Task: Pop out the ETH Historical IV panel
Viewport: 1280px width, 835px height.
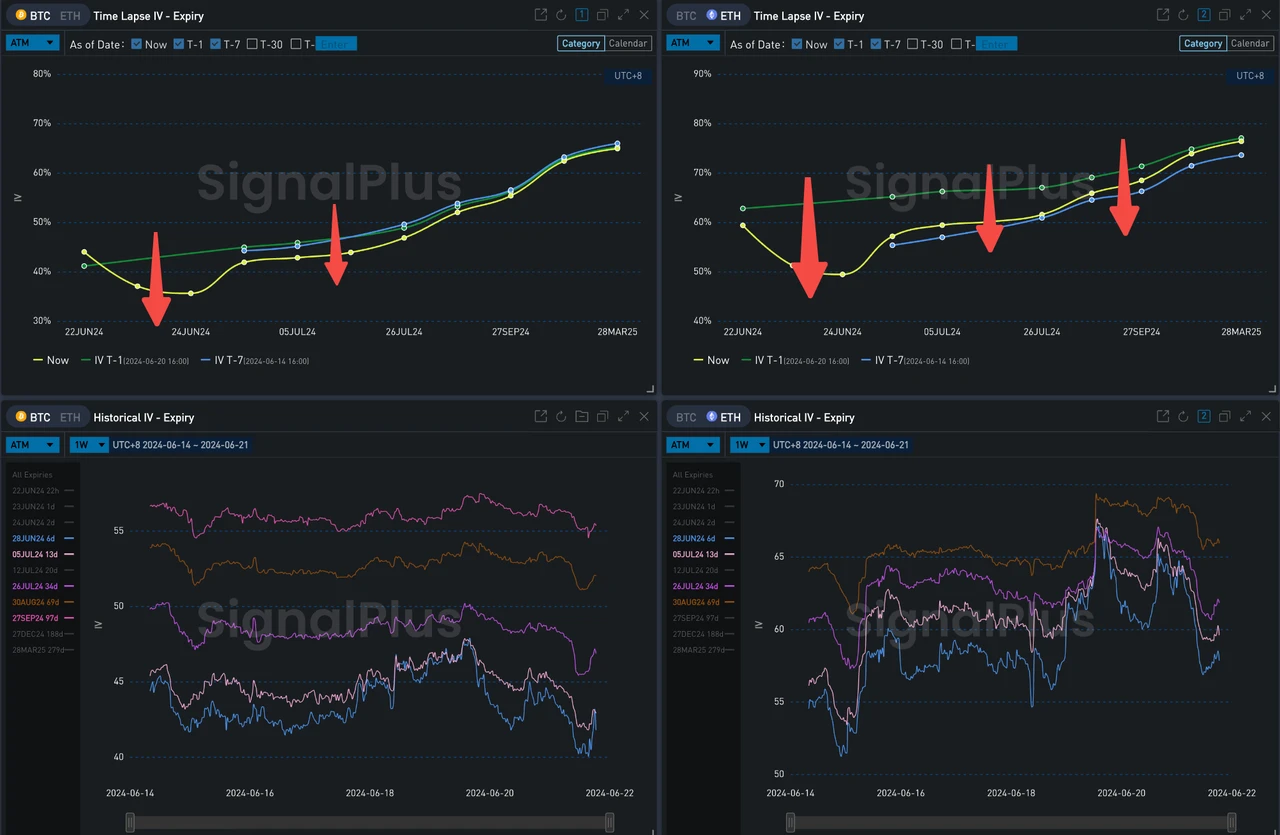Action: click(x=1163, y=417)
